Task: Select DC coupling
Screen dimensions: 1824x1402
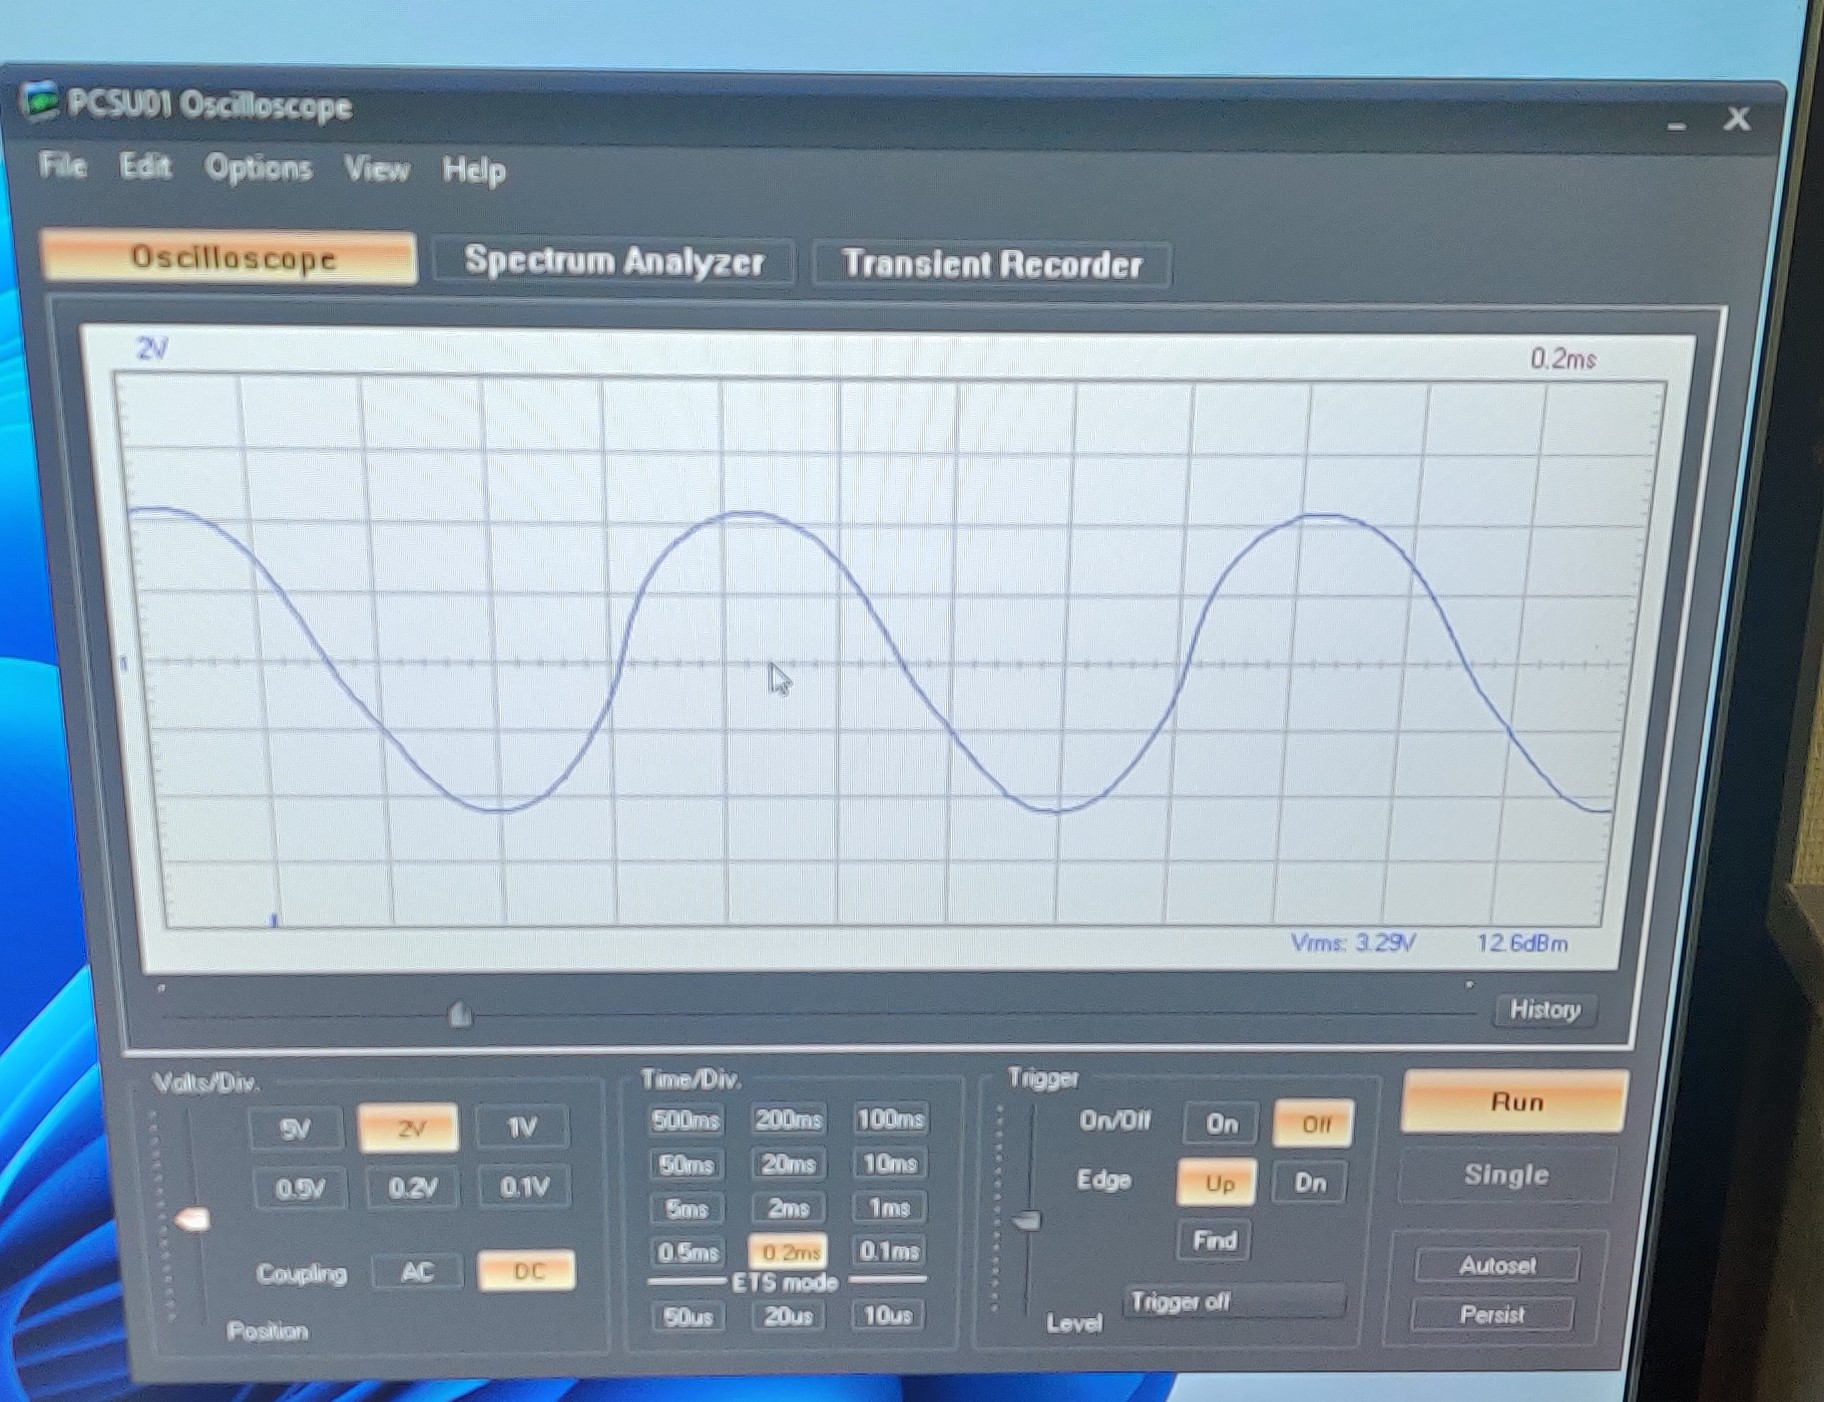Action: (x=527, y=1271)
